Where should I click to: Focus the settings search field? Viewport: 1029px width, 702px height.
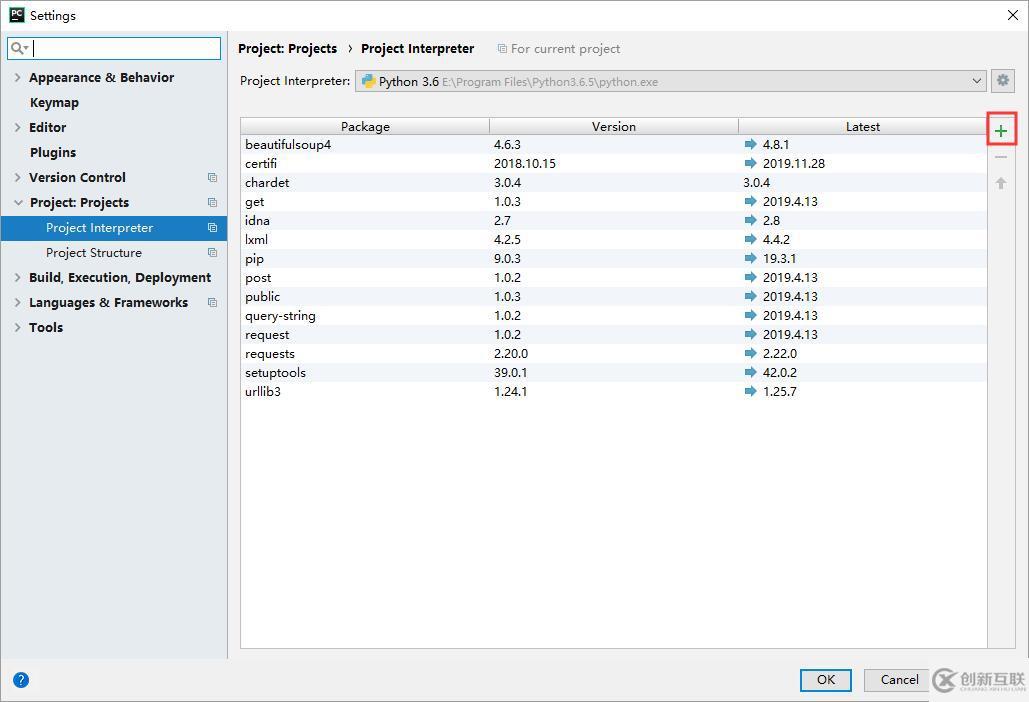[x=125, y=48]
